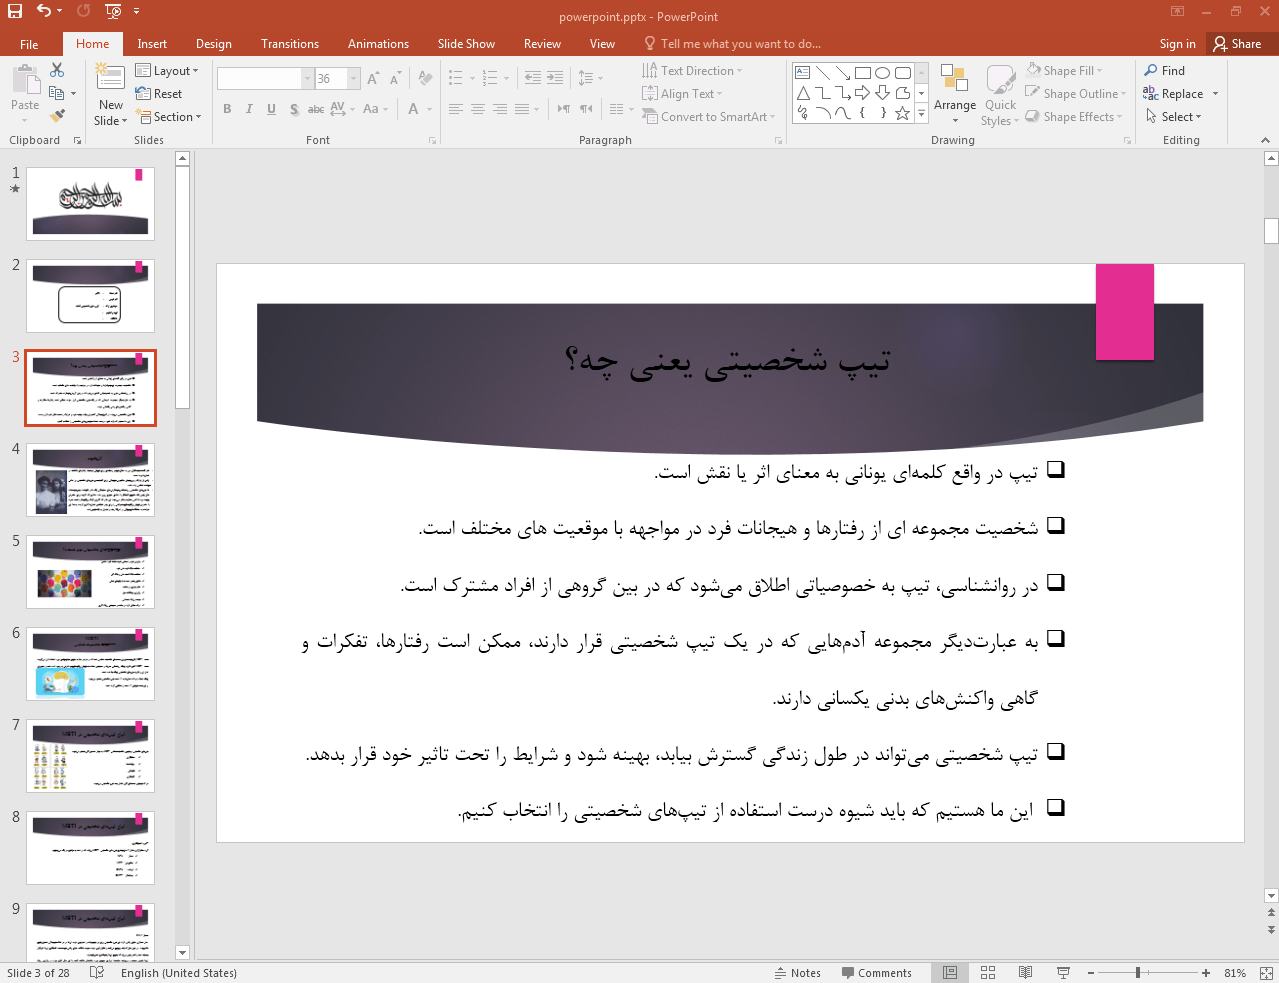Enable strikethrough formatting
This screenshot has width=1279, height=983.
click(x=316, y=109)
